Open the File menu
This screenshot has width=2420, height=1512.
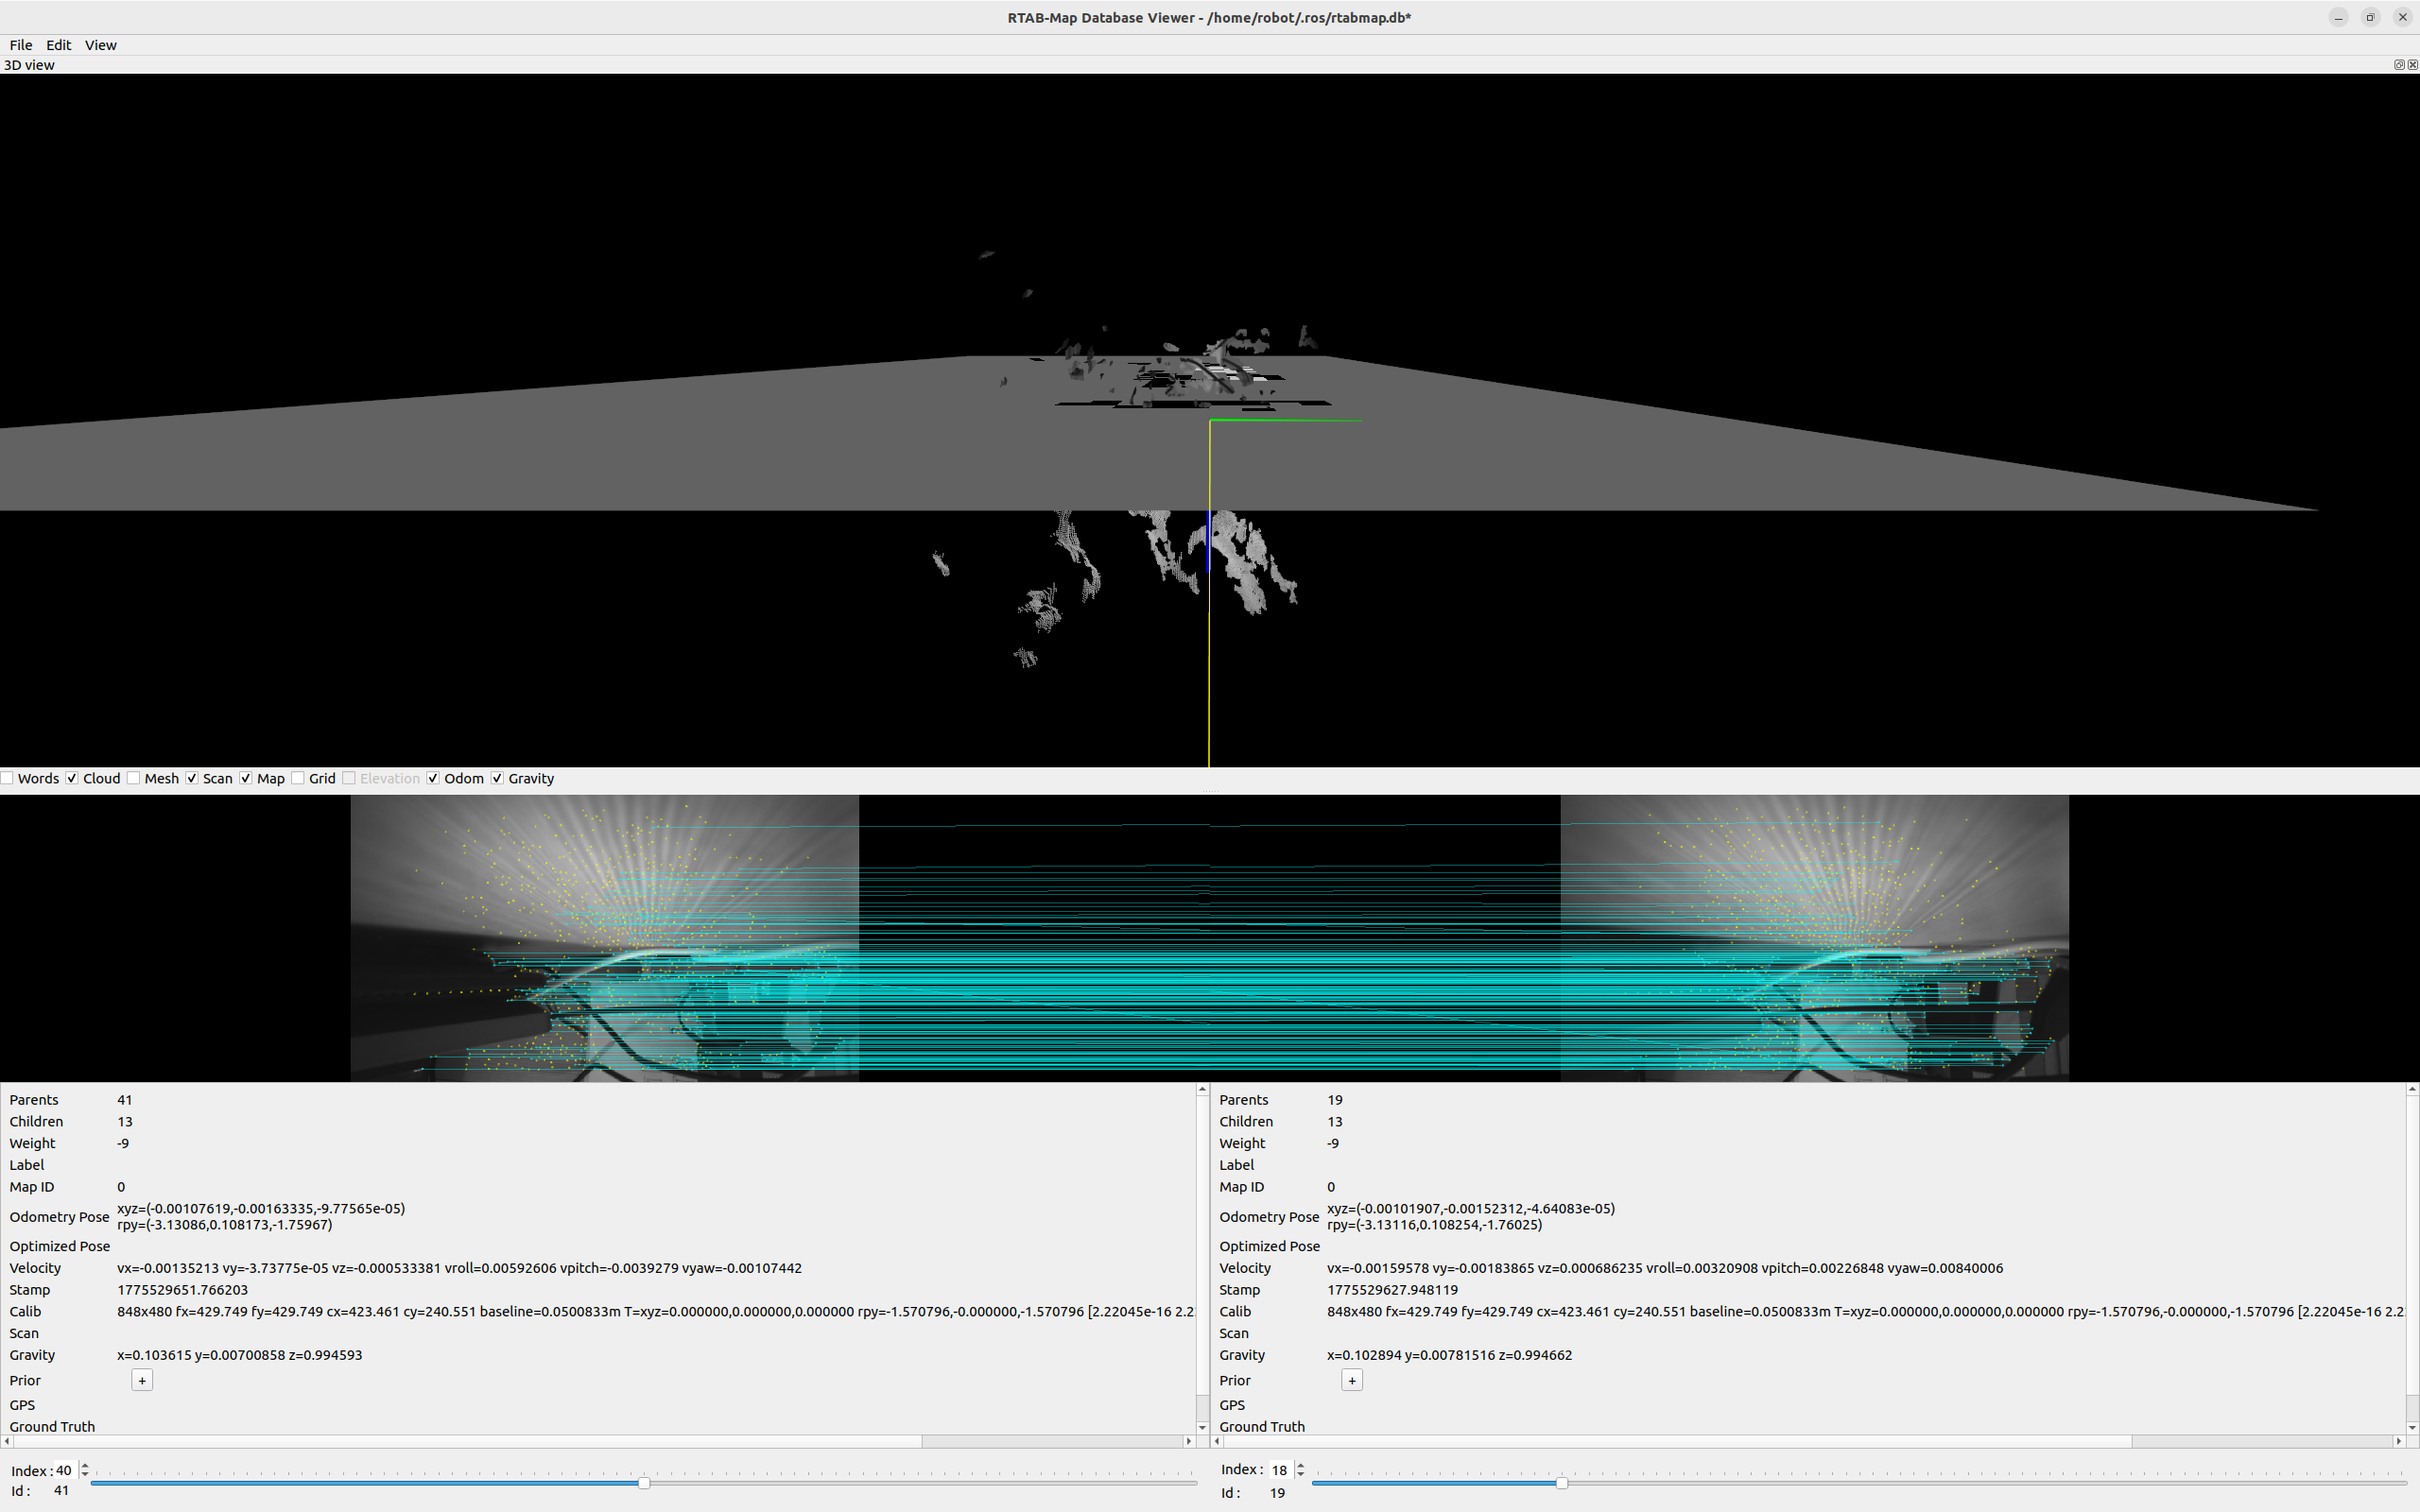[21, 45]
